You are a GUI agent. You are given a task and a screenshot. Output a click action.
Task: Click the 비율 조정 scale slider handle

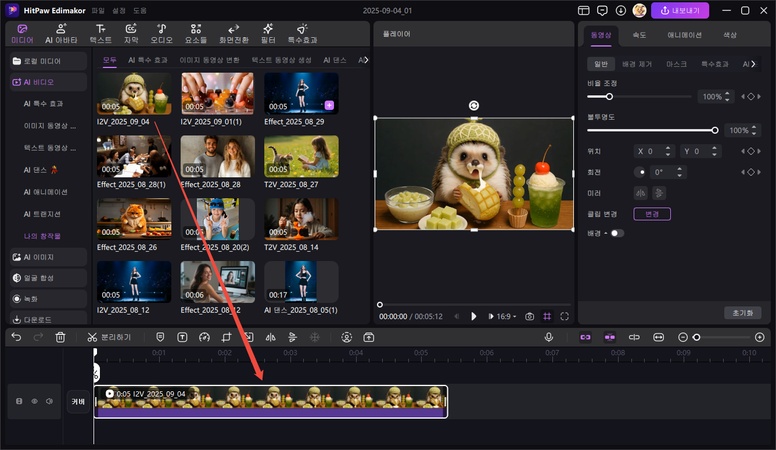pyautogui.click(x=609, y=97)
